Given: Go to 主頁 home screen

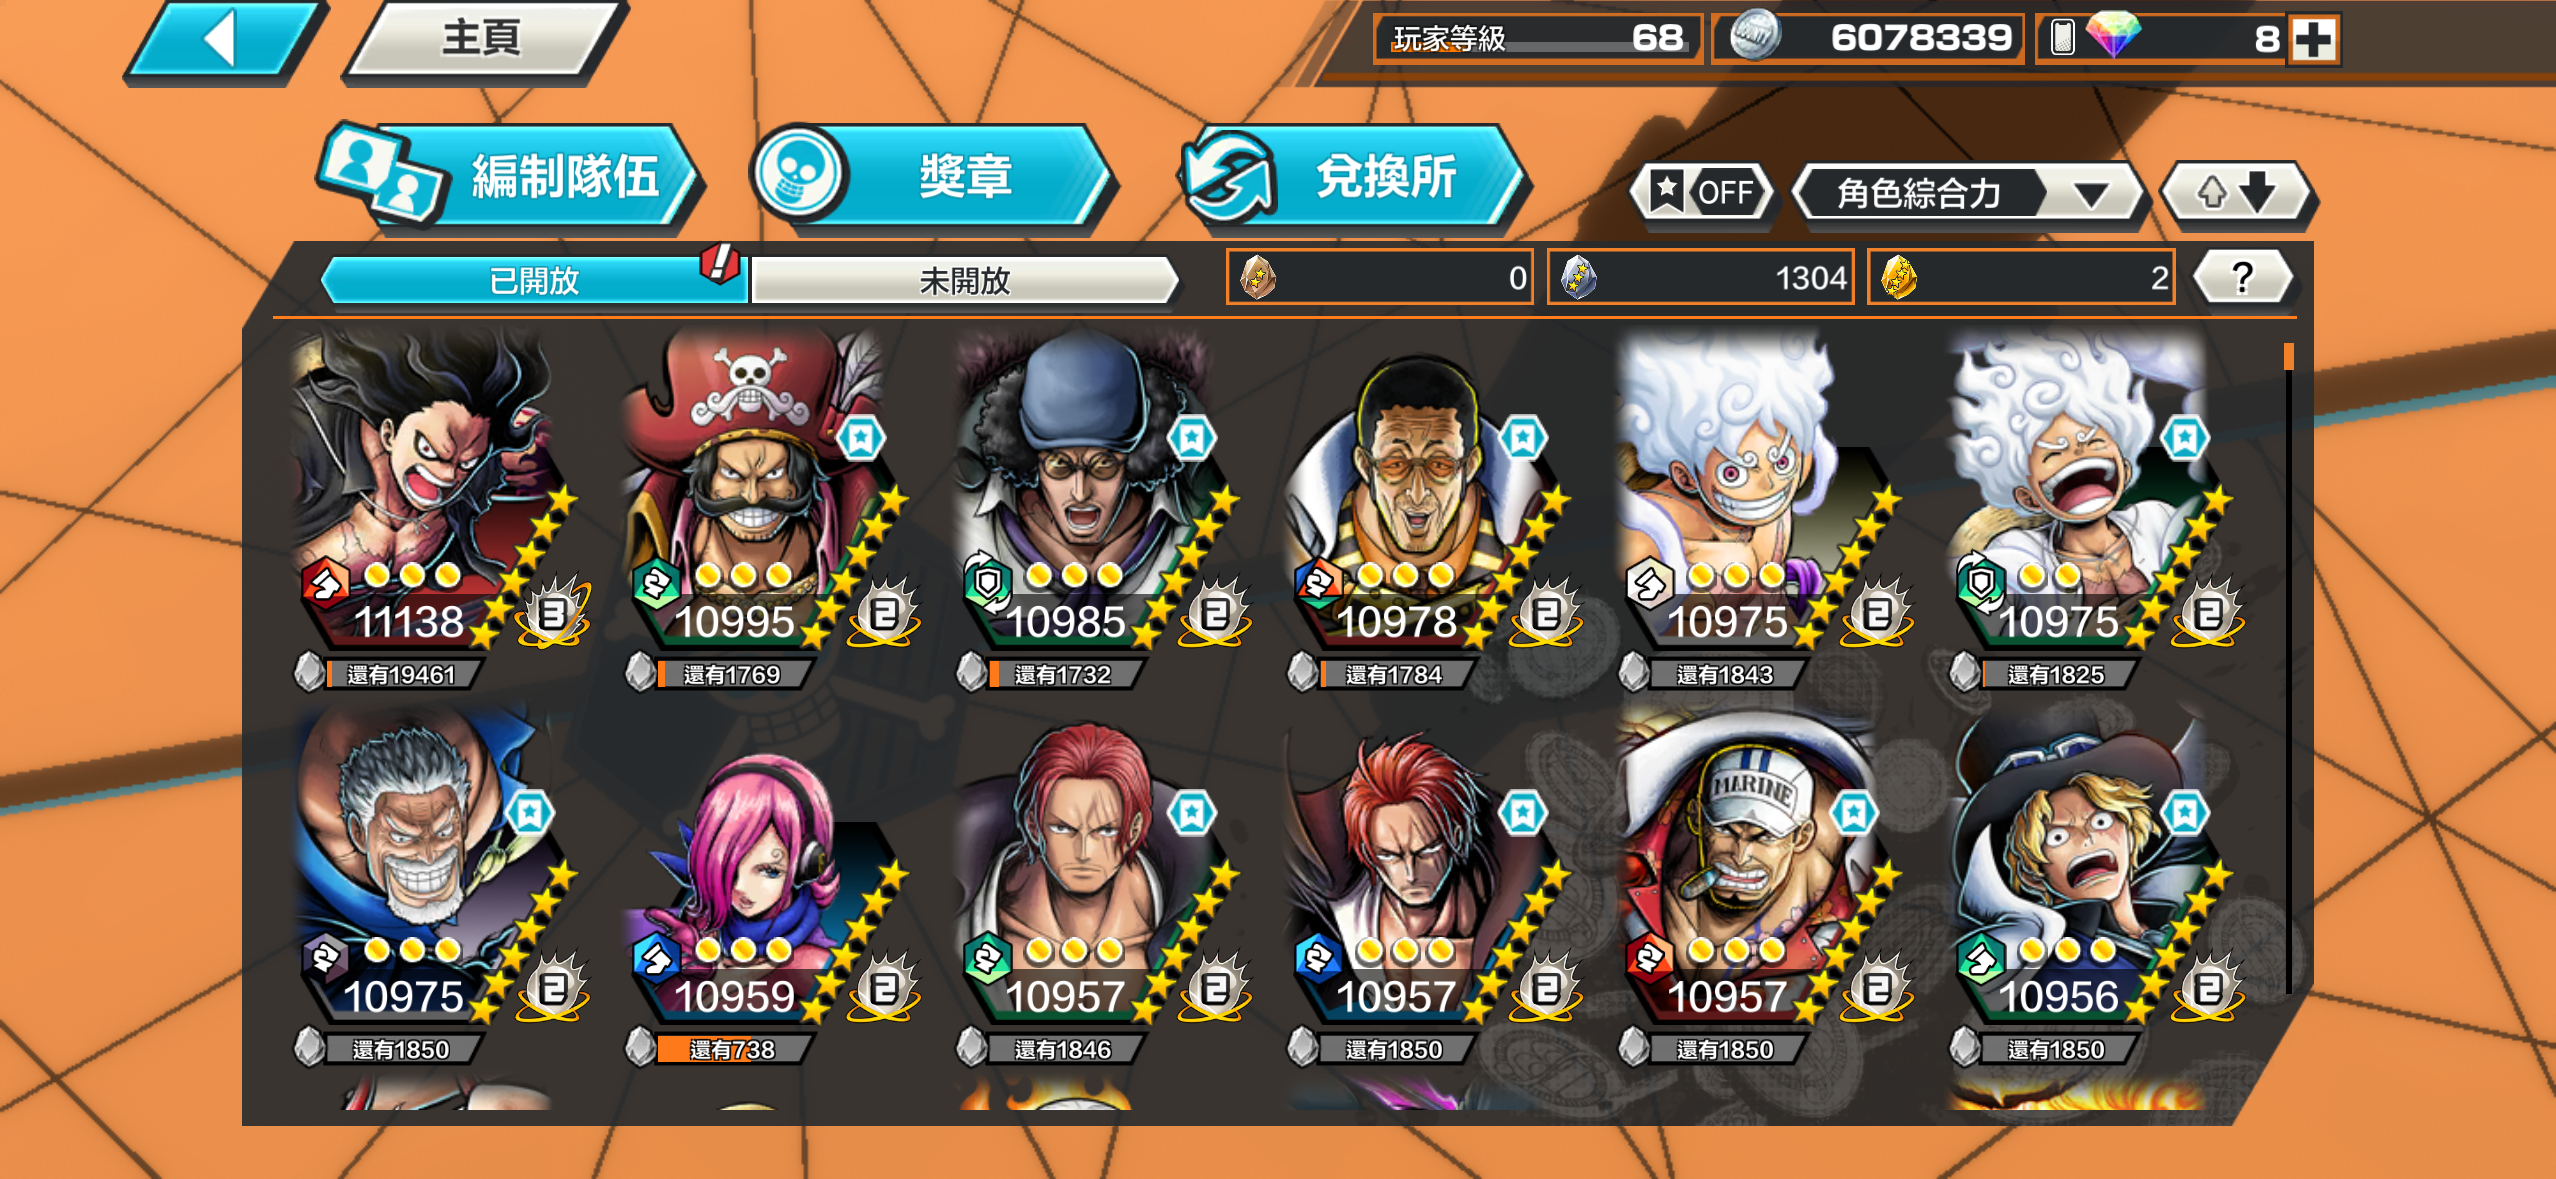Looking at the screenshot, I should 483,38.
